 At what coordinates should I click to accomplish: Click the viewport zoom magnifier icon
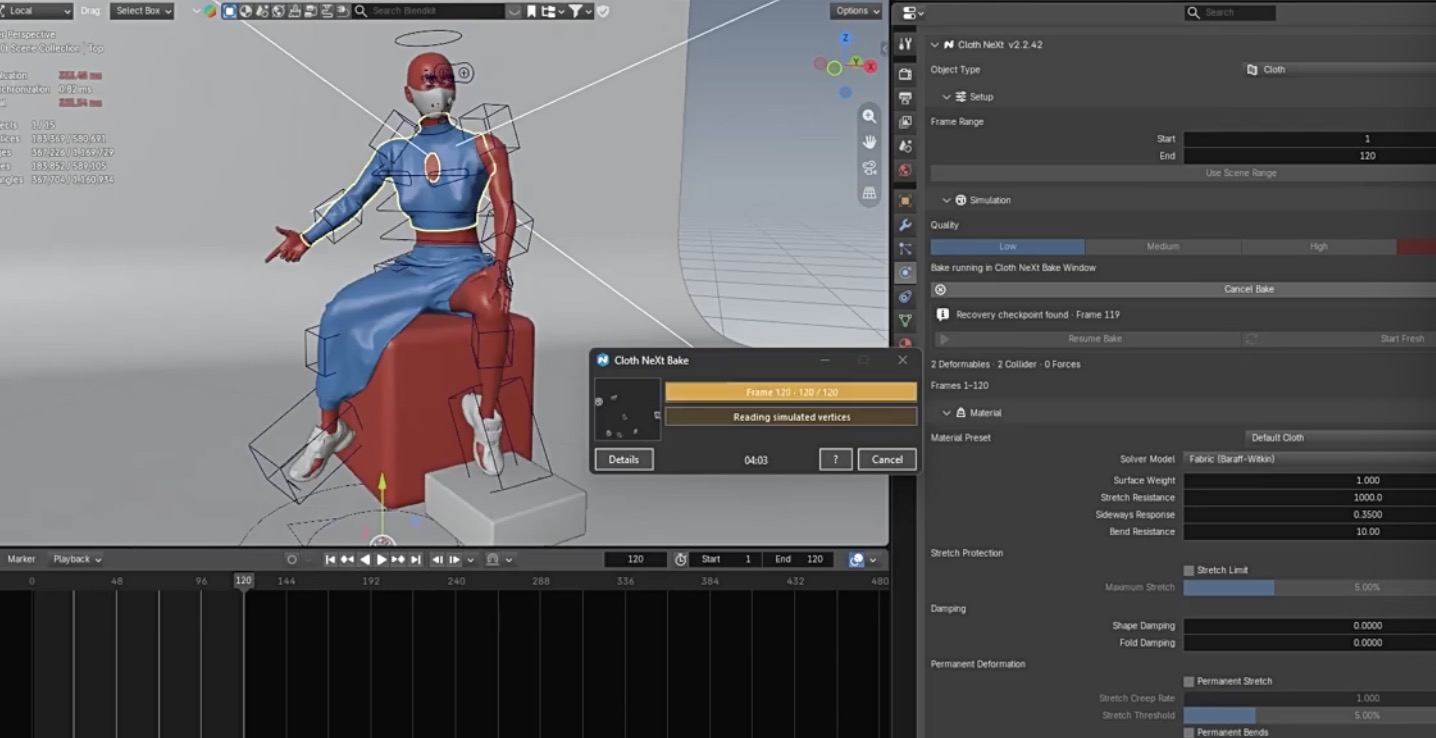(869, 116)
